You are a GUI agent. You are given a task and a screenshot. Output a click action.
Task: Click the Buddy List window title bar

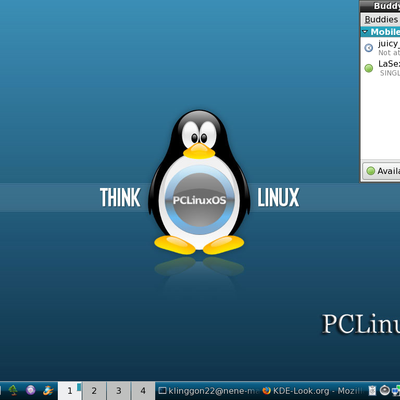[380, 6]
